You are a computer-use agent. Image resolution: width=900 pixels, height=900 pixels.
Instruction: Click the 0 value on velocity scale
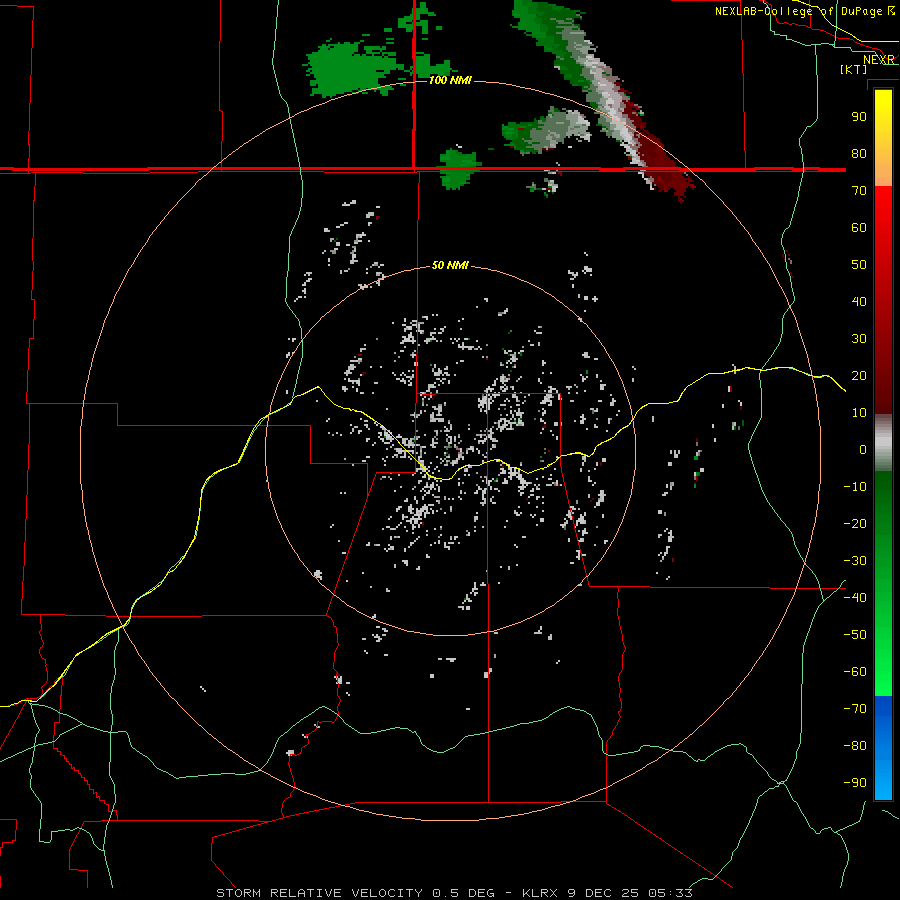(x=863, y=450)
